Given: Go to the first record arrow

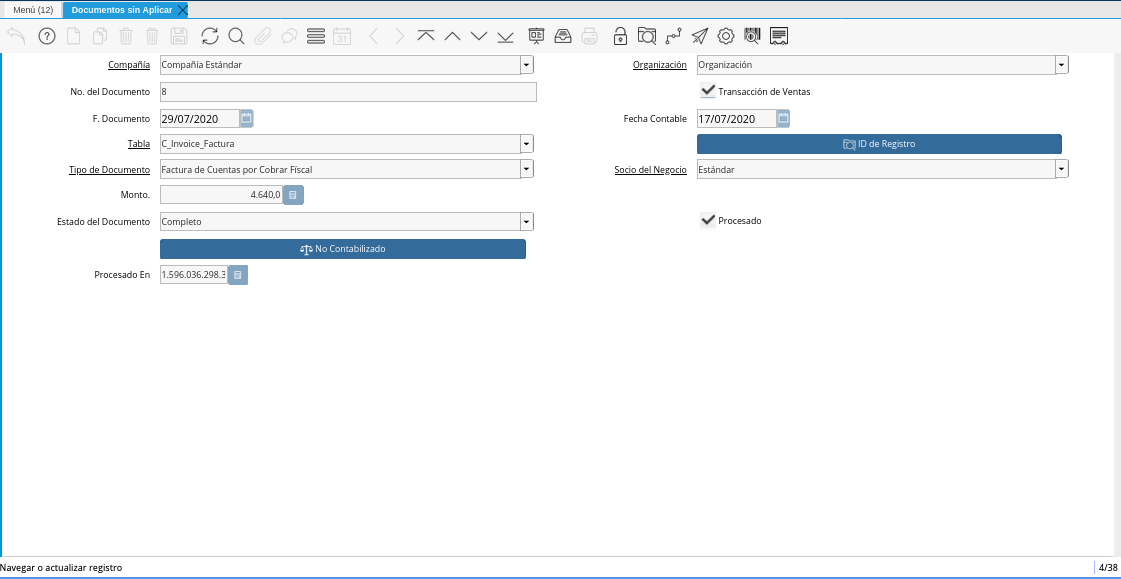Looking at the screenshot, I should (425, 36).
